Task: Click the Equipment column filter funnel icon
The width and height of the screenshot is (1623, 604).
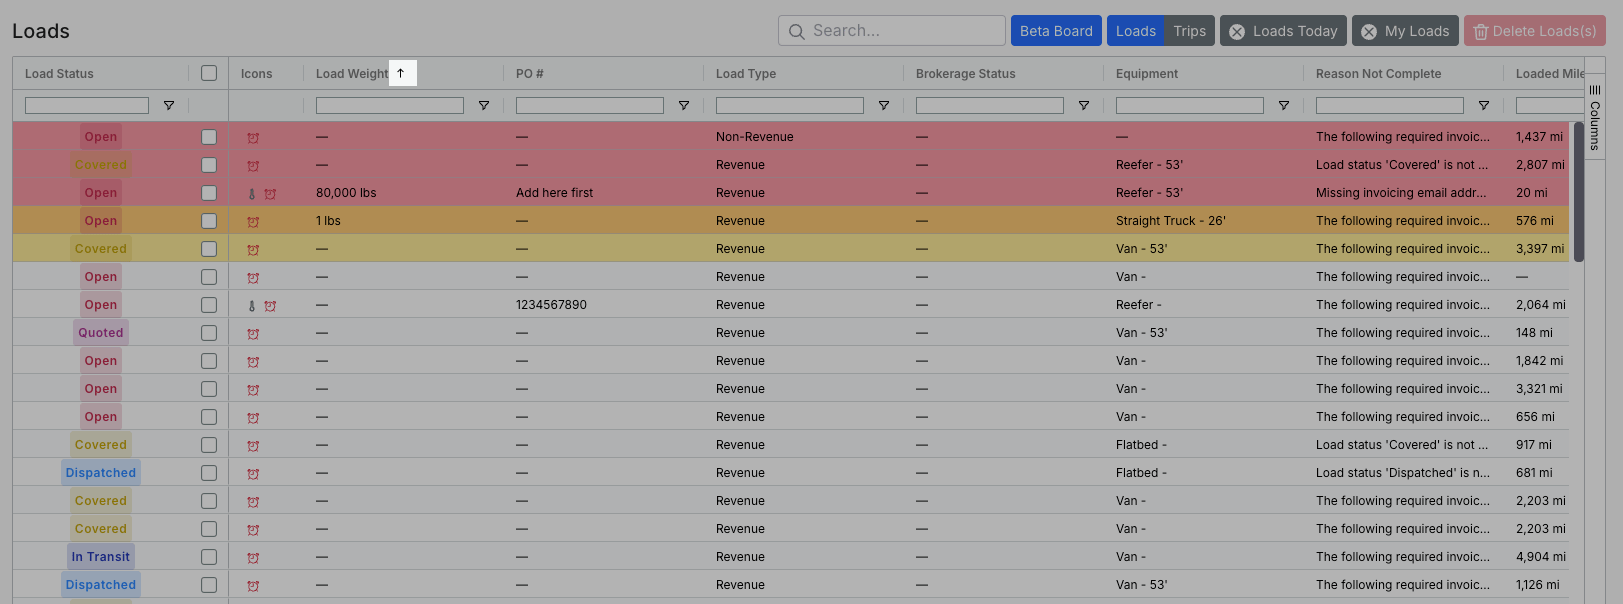Action: tap(1284, 106)
